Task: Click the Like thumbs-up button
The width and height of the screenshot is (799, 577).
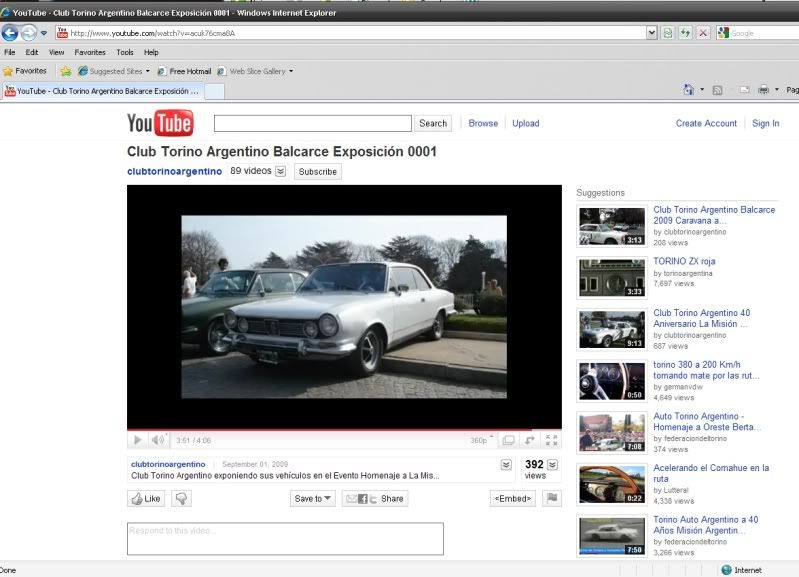Action: 146,499
